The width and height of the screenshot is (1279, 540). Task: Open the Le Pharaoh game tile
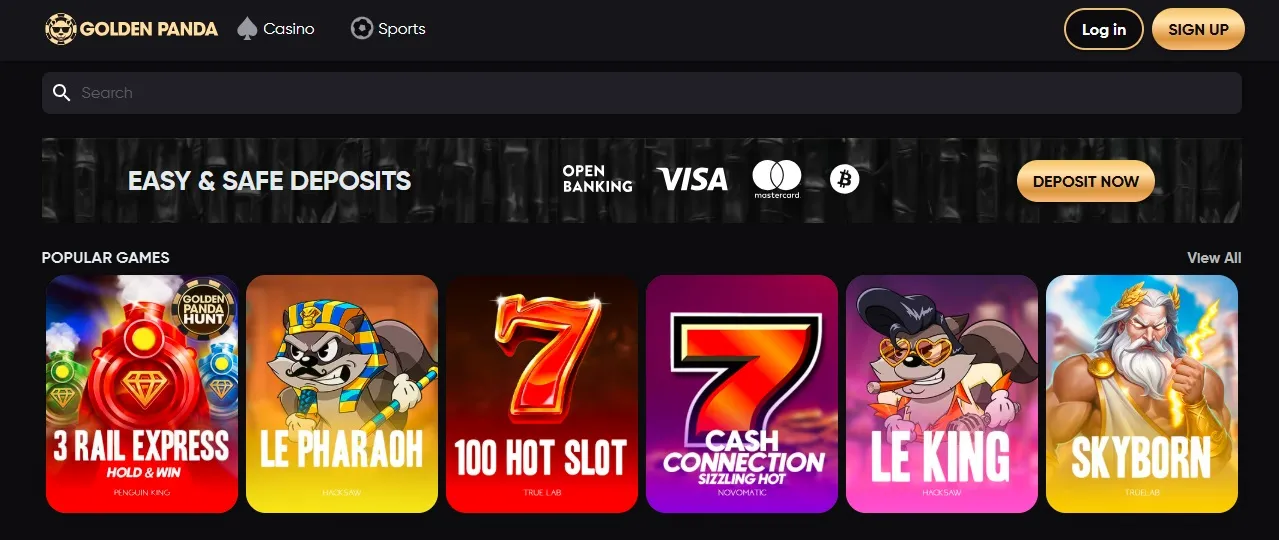tap(342, 394)
